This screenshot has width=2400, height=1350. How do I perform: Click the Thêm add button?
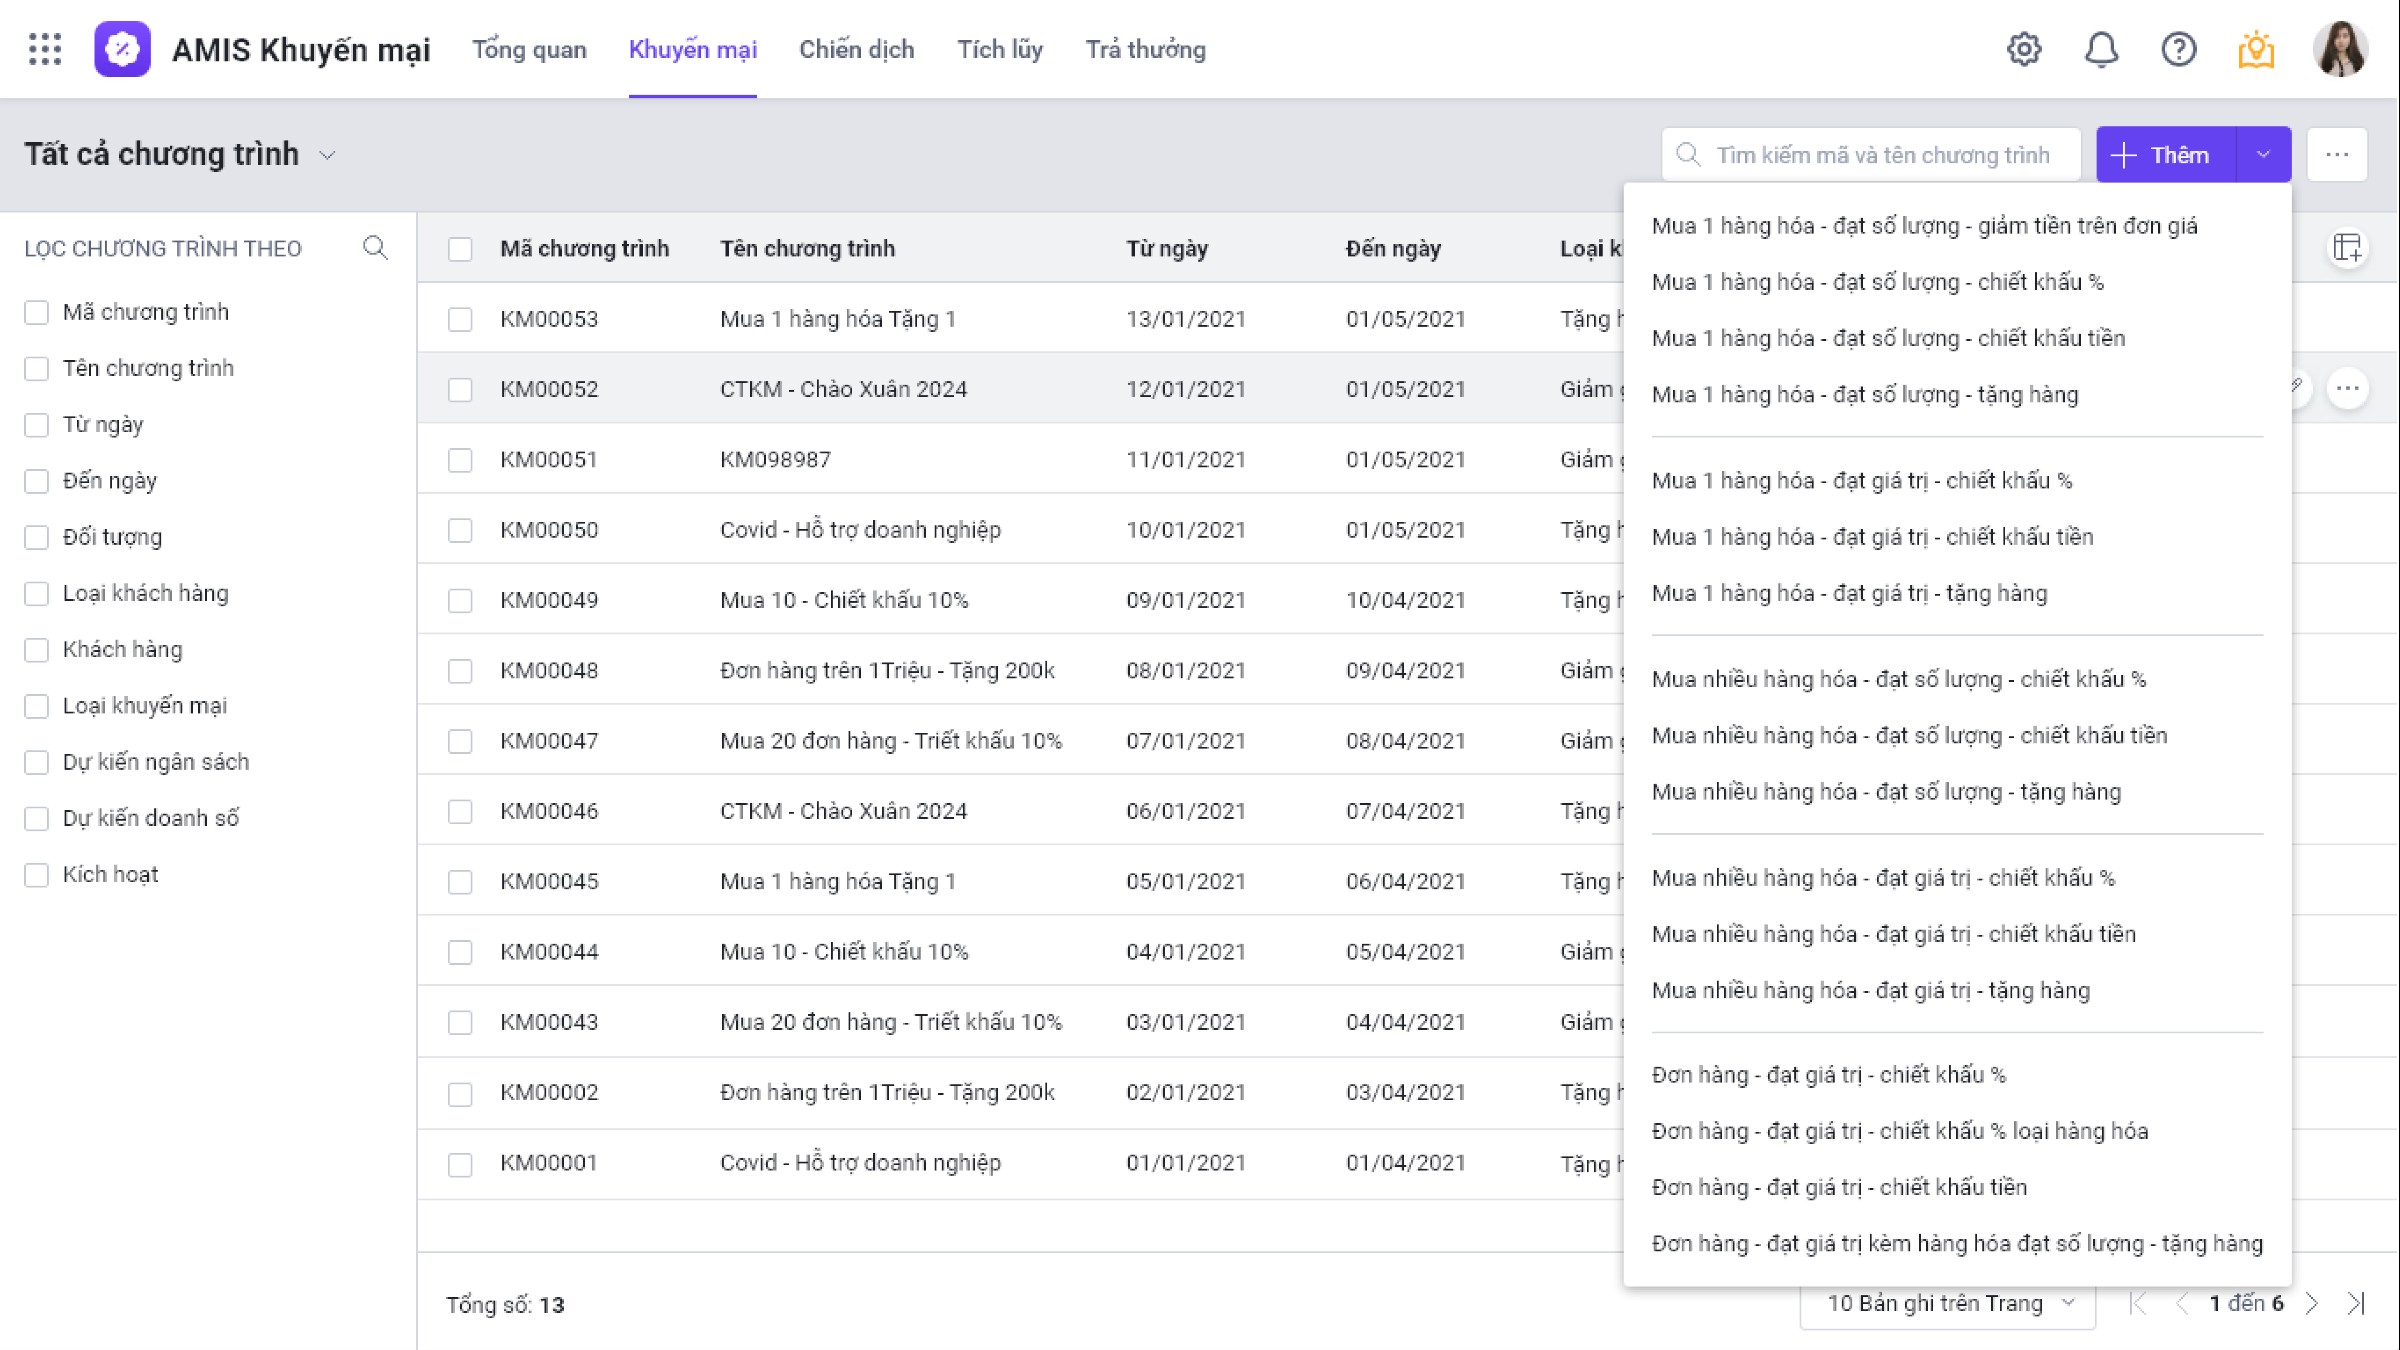2165,155
